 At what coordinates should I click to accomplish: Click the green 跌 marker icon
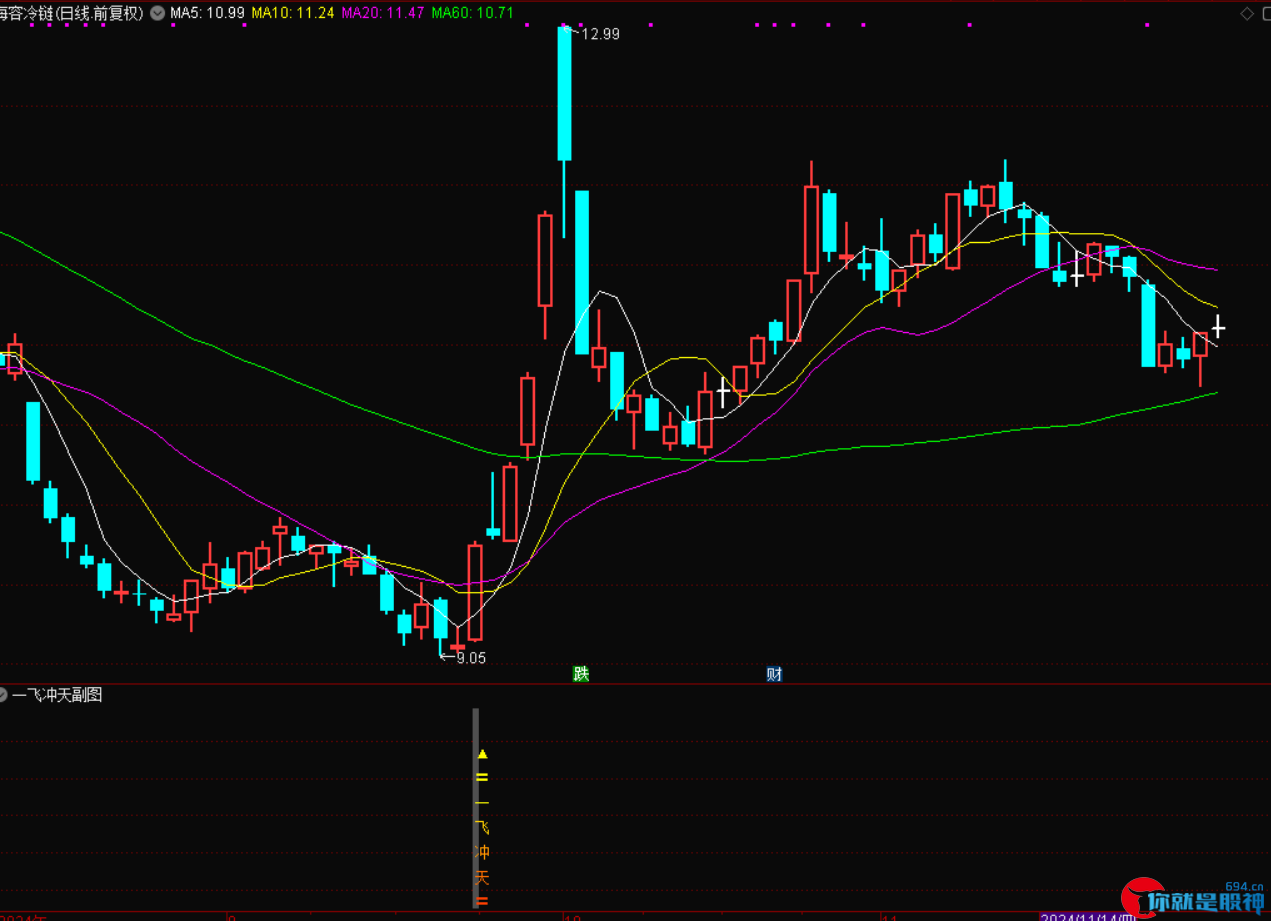point(581,674)
